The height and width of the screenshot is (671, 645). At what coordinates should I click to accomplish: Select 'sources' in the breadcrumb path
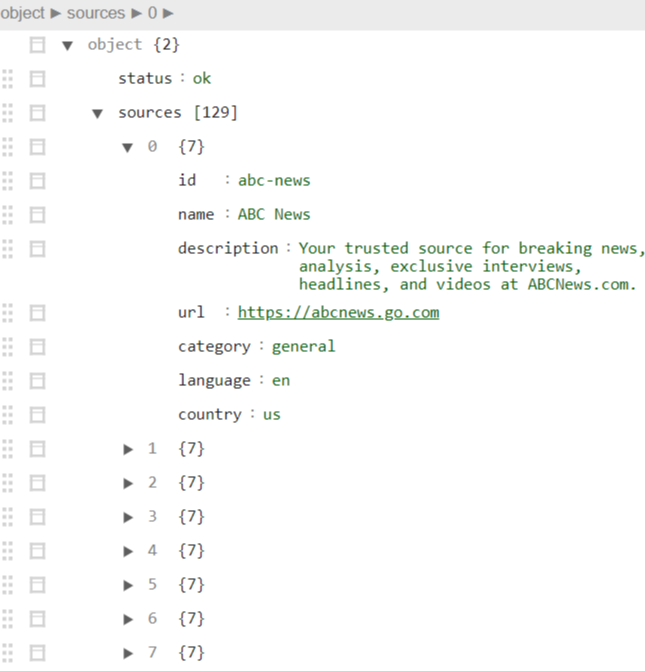(96, 13)
